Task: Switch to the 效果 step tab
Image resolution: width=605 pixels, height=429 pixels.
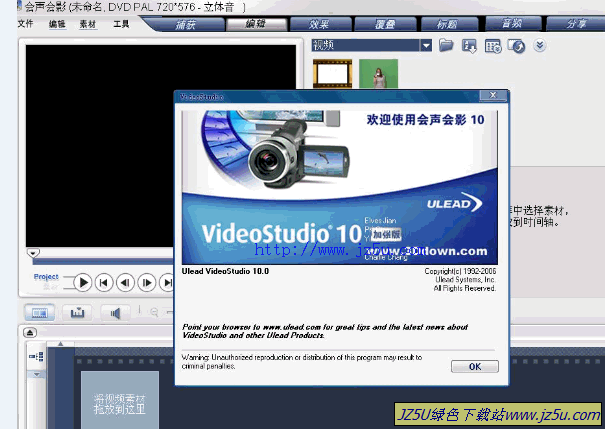Action: click(320, 24)
